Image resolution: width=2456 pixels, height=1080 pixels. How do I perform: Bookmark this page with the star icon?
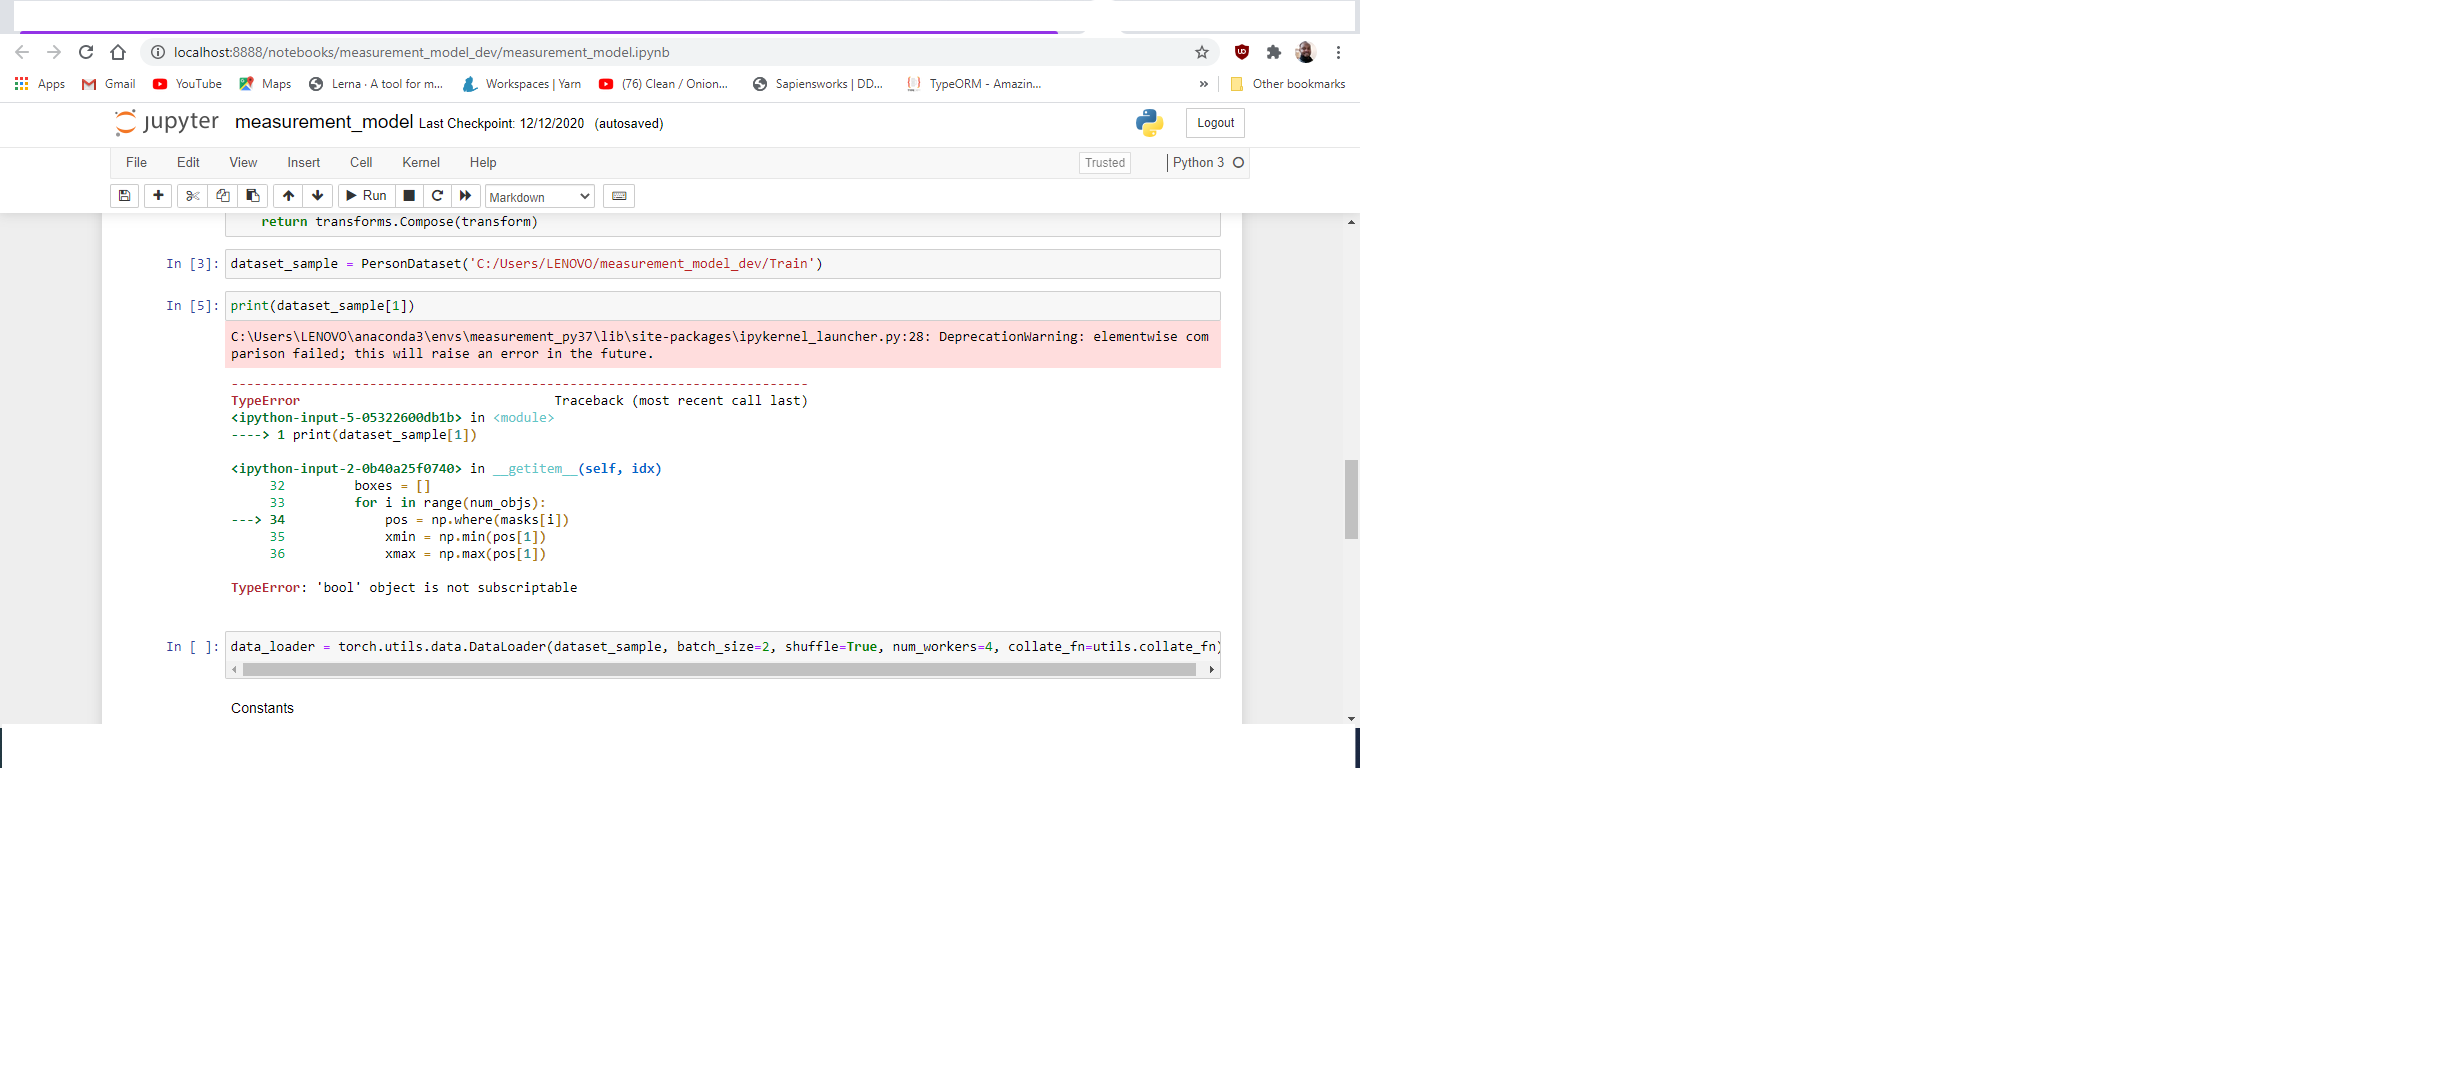(x=1202, y=52)
